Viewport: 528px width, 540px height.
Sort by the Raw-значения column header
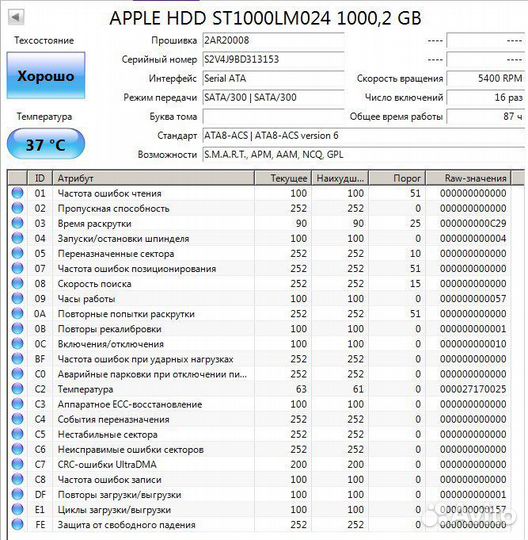click(468, 178)
